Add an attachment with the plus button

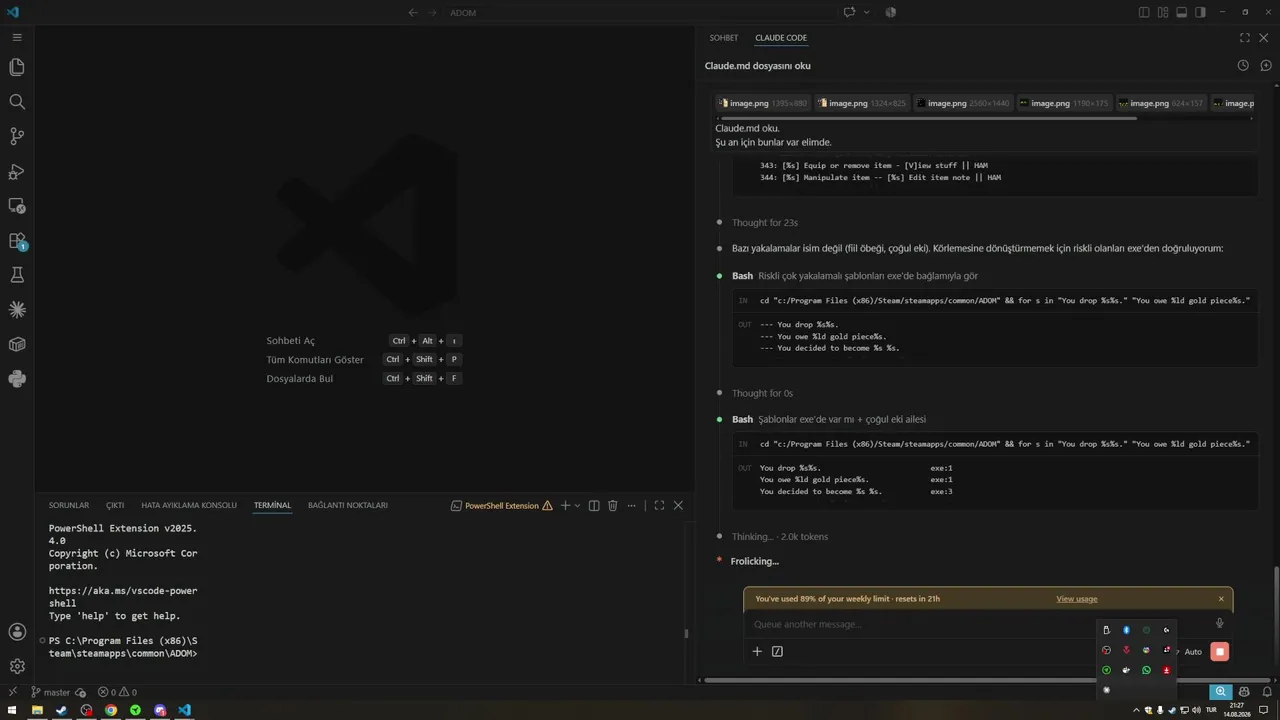[757, 651]
